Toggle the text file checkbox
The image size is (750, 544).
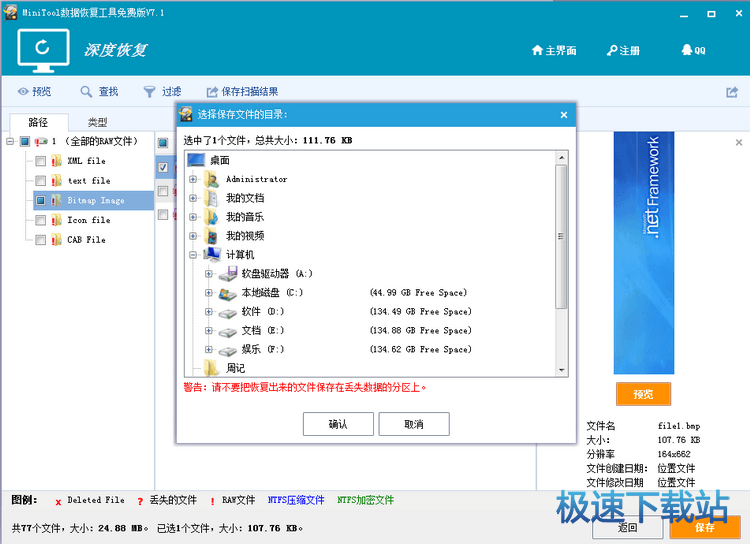click(41, 180)
